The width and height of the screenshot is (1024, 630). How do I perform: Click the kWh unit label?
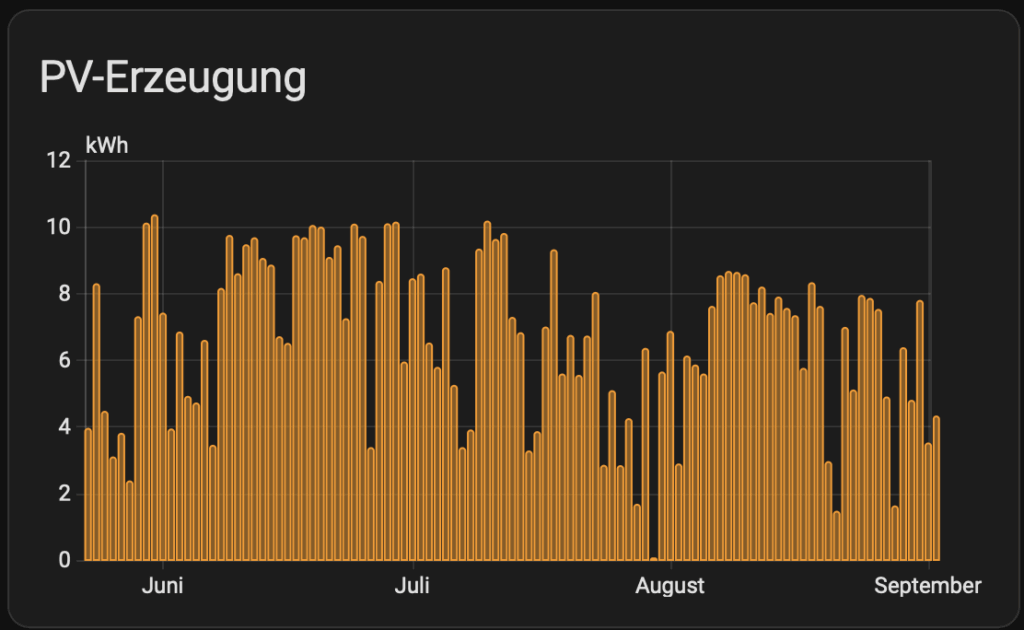click(x=107, y=145)
